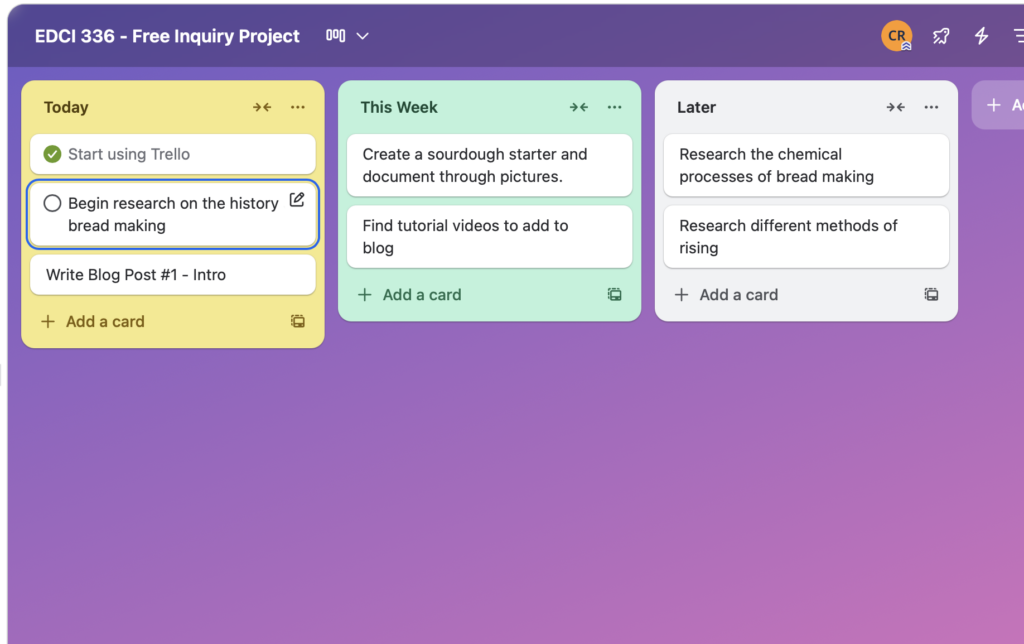Open the CR member avatar
This screenshot has width=1024, height=644.
(896, 36)
